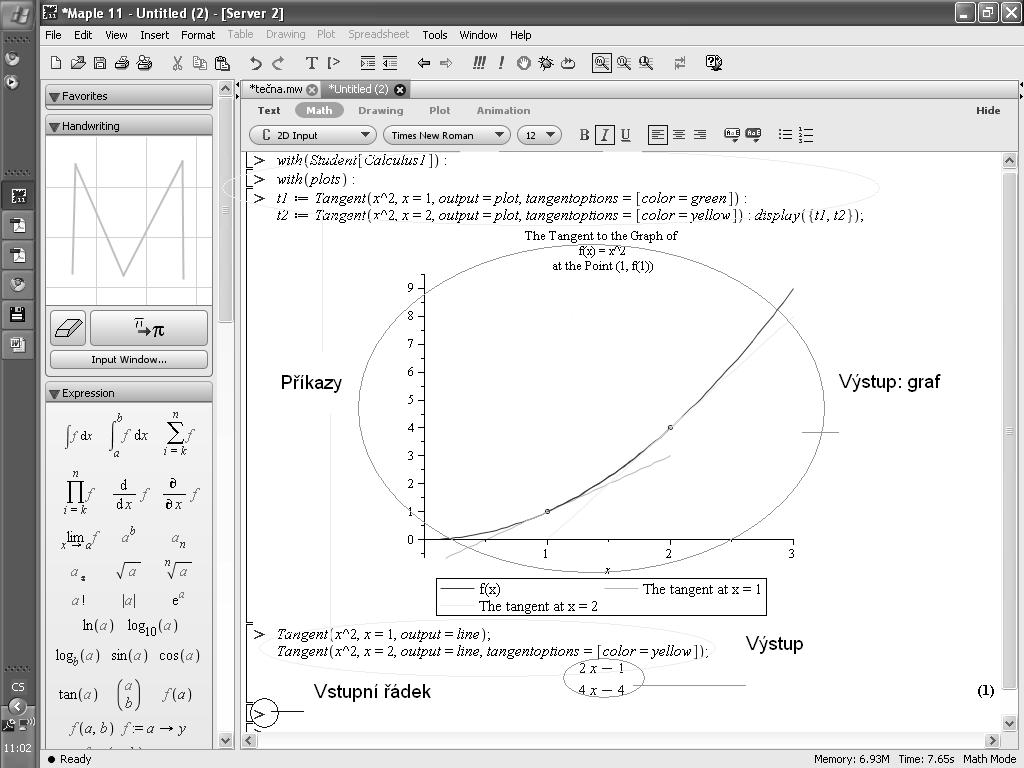Toggle underline formatting
The height and width of the screenshot is (768, 1024).
[626, 135]
